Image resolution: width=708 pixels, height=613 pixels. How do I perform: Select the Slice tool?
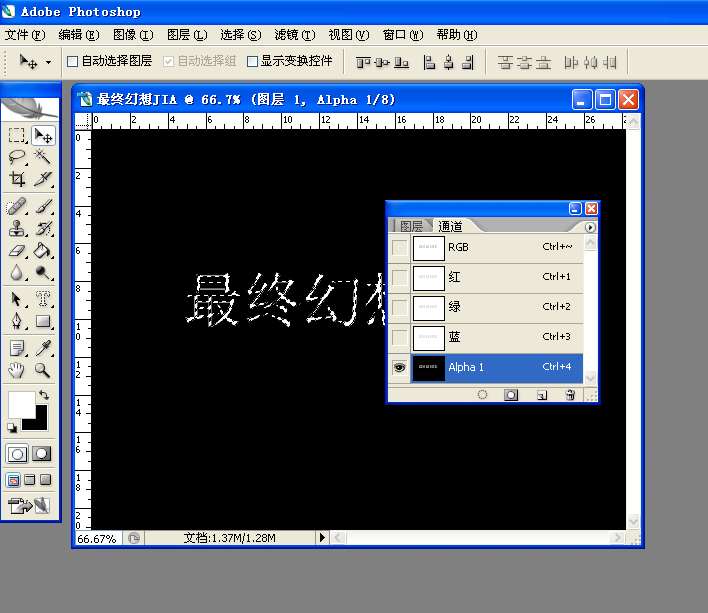point(42,179)
